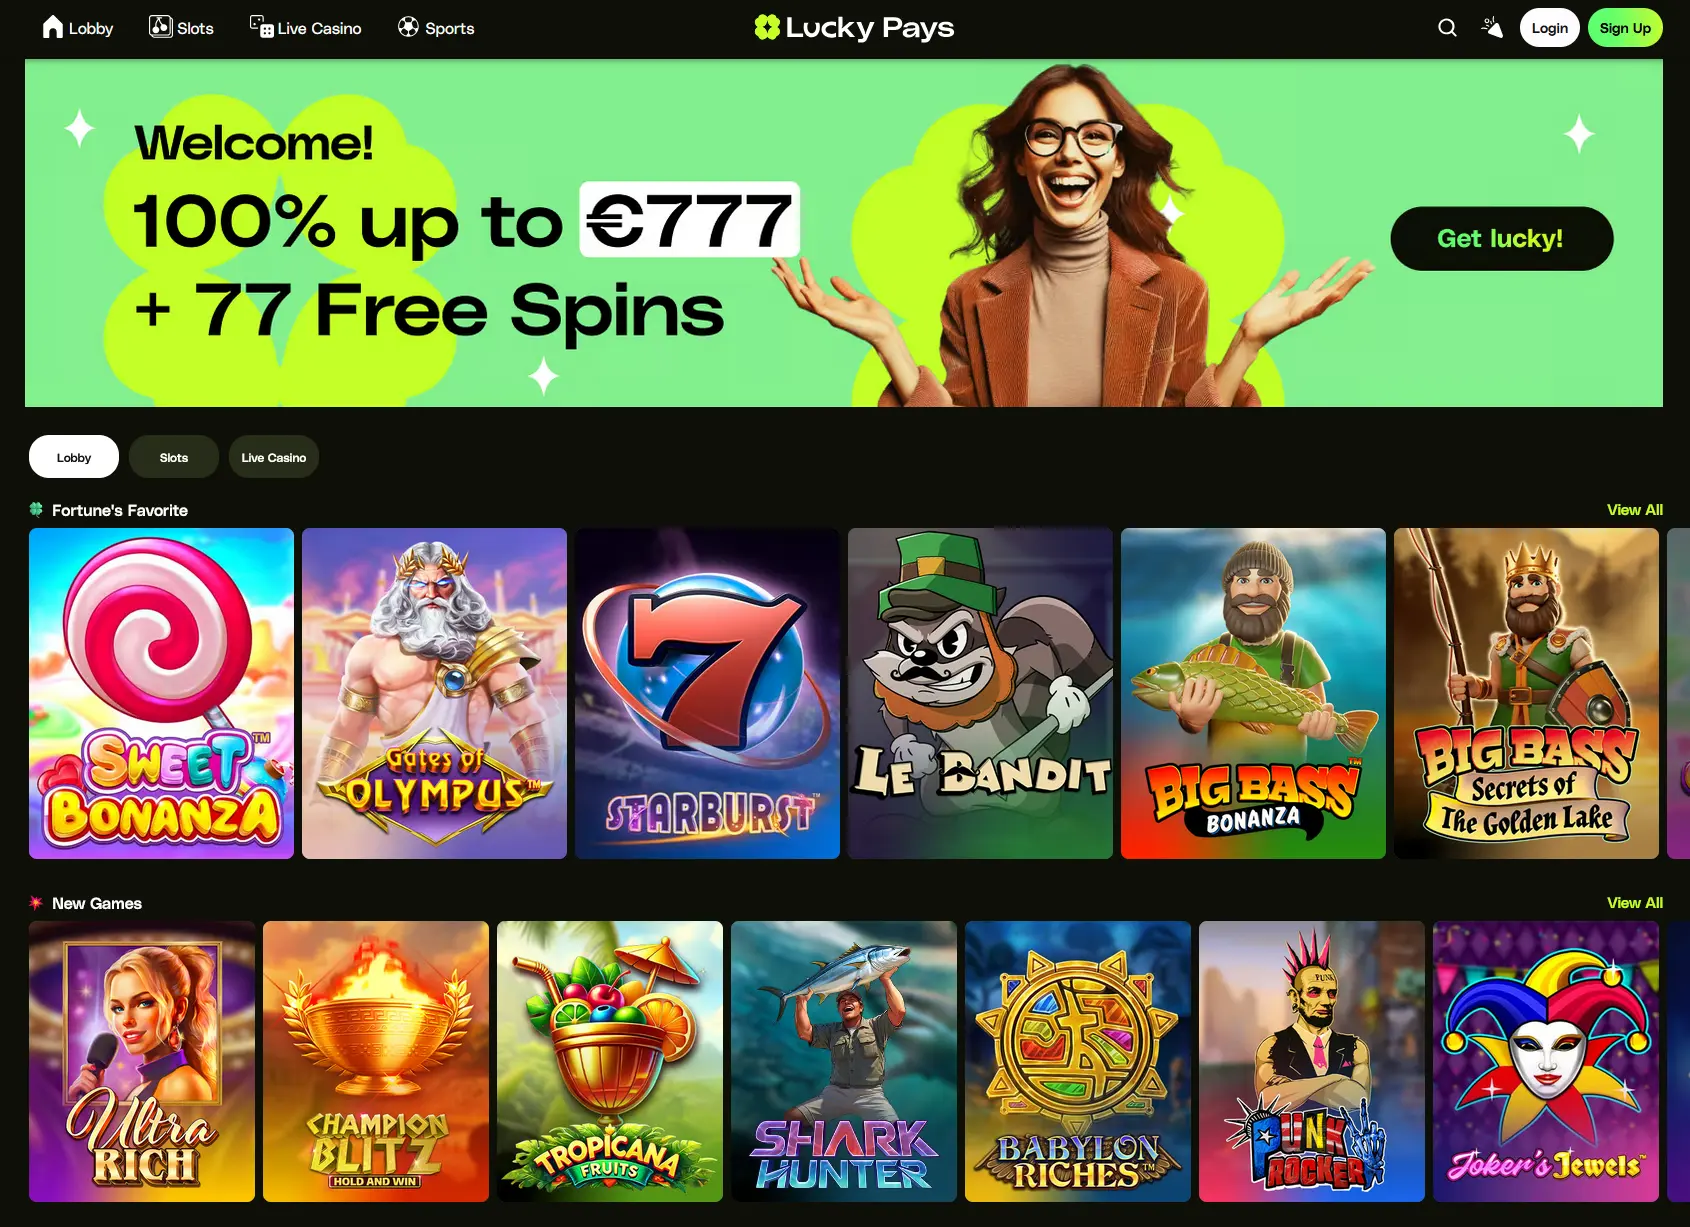Click the Sports soccer ball icon
This screenshot has height=1227, width=1690.
click(408, 27)
